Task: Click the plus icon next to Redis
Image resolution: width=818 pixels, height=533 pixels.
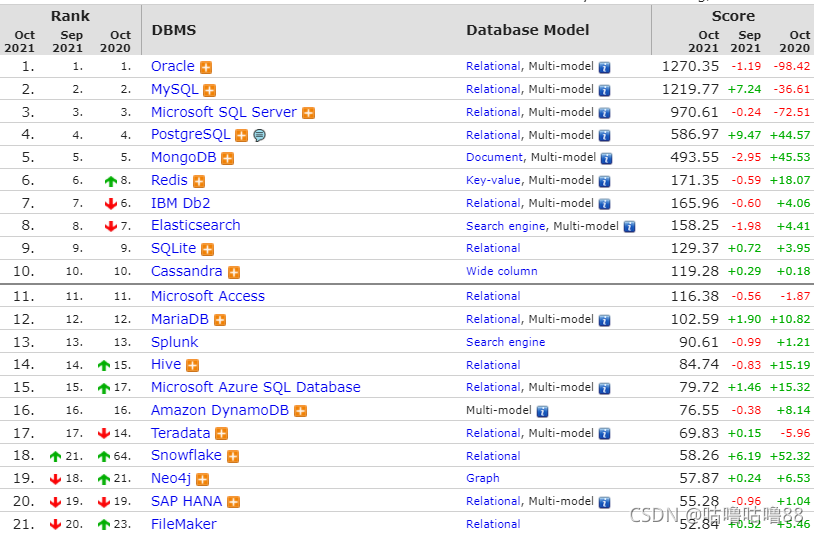Action: pyautogui.click(x=199, y=181)
